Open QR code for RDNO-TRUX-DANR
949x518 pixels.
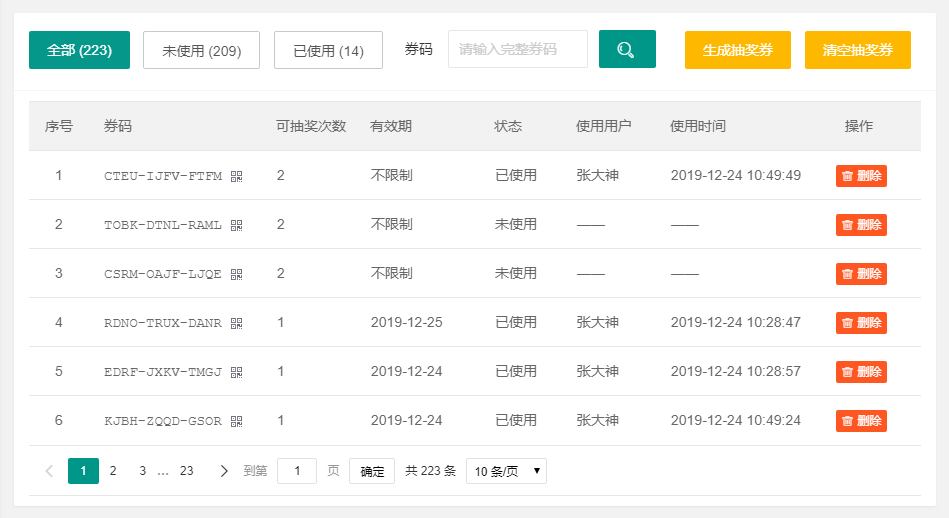click(237, 323)
